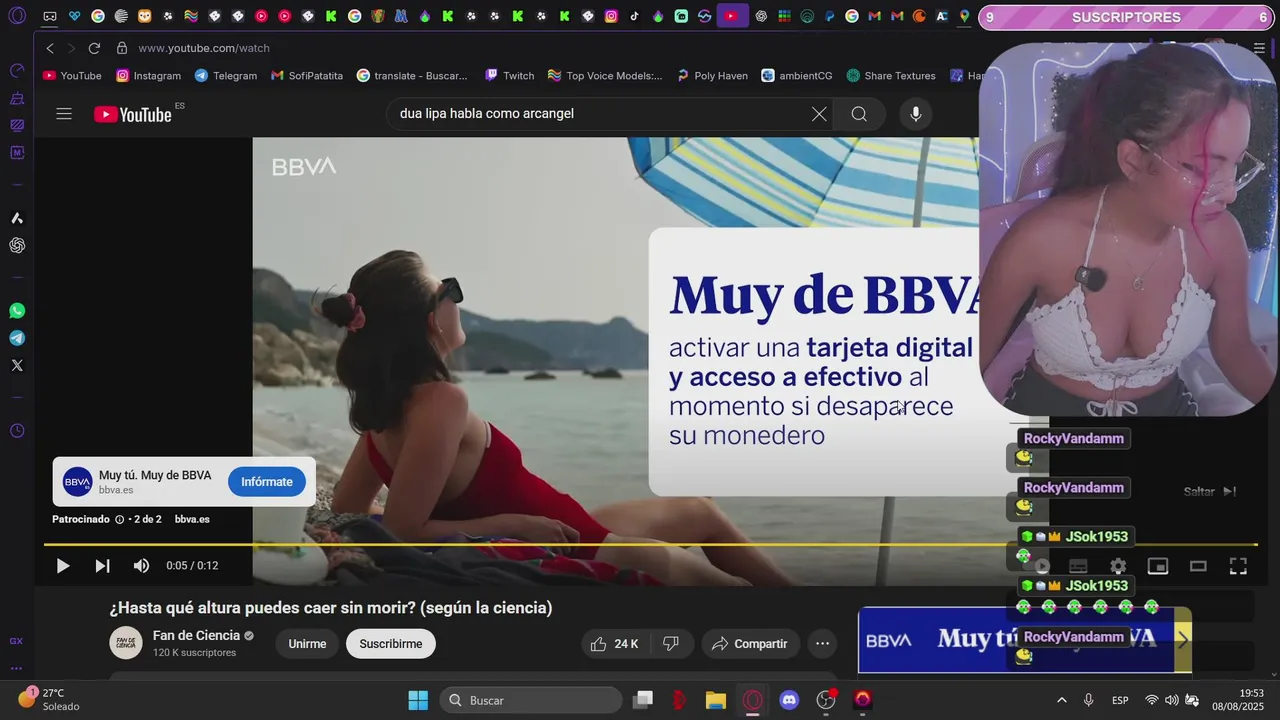The width and height of the screenshot is (1280, 720).
Task: Switch to the active YouTube tab
Action: [732, 16]
